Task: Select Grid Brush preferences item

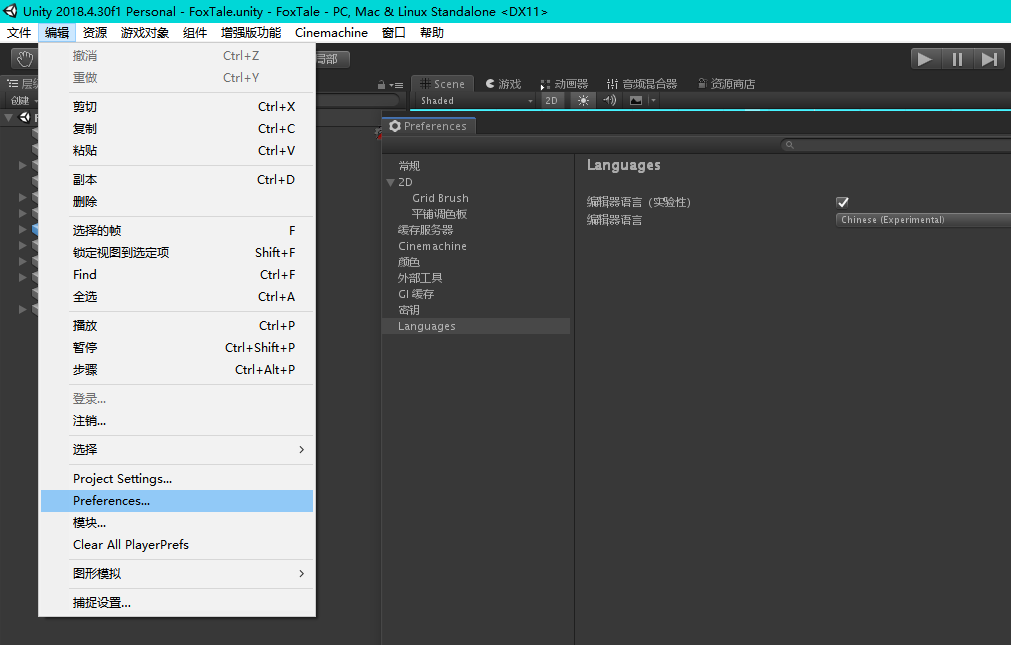Action: click(x=440, y=198)
